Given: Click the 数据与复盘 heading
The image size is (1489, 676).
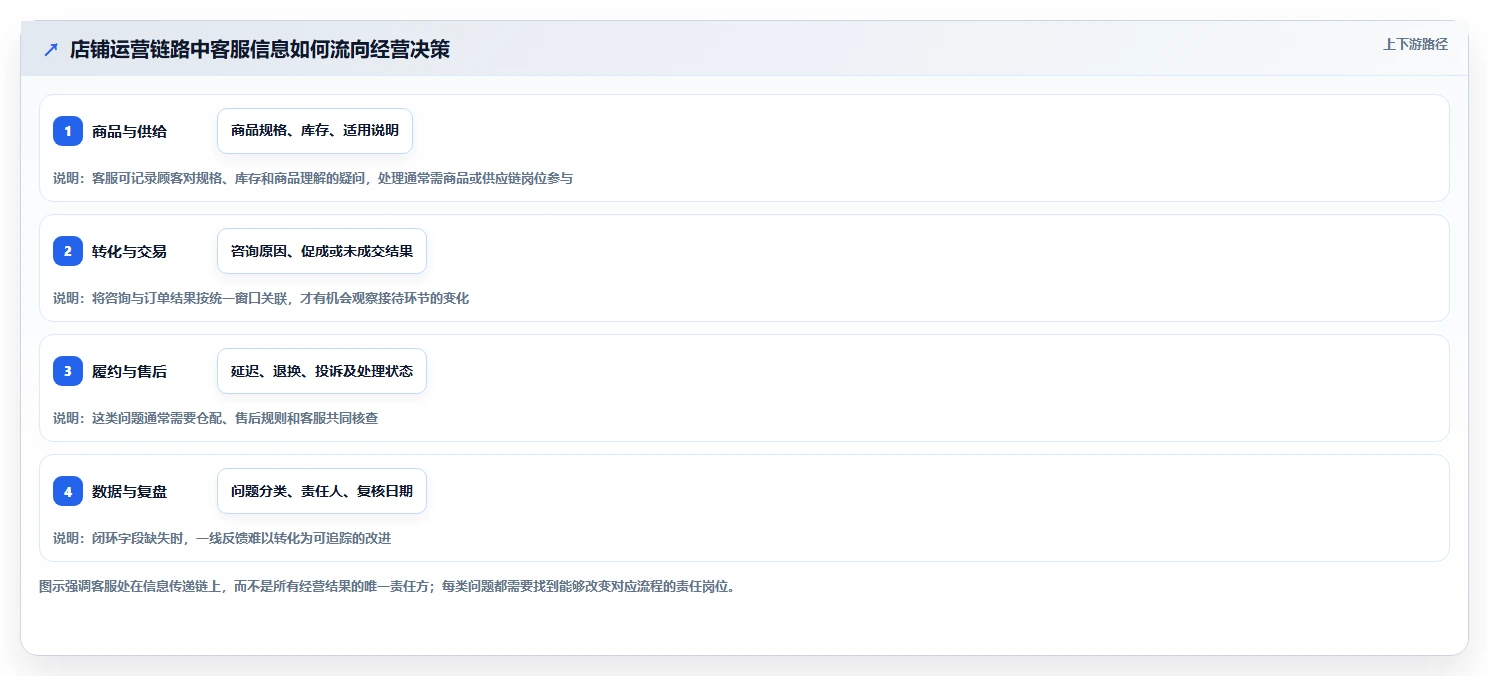Looking at the screenshot, I should [x=129, y=491].
